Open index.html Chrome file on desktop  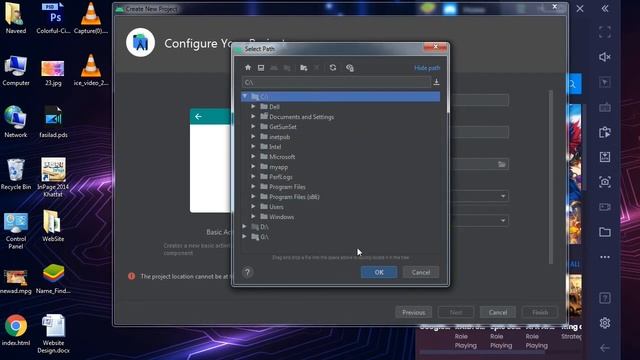coord(16,330)
